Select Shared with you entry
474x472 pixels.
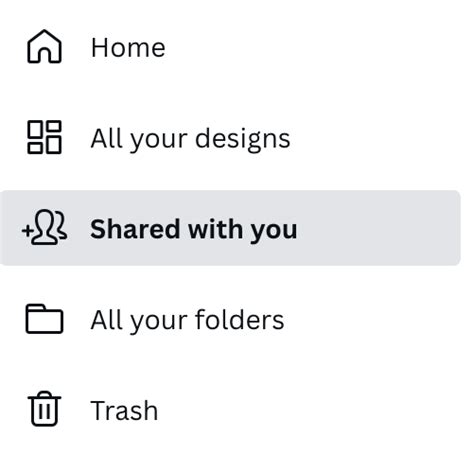pyautogui.click(x=230, y=228)
